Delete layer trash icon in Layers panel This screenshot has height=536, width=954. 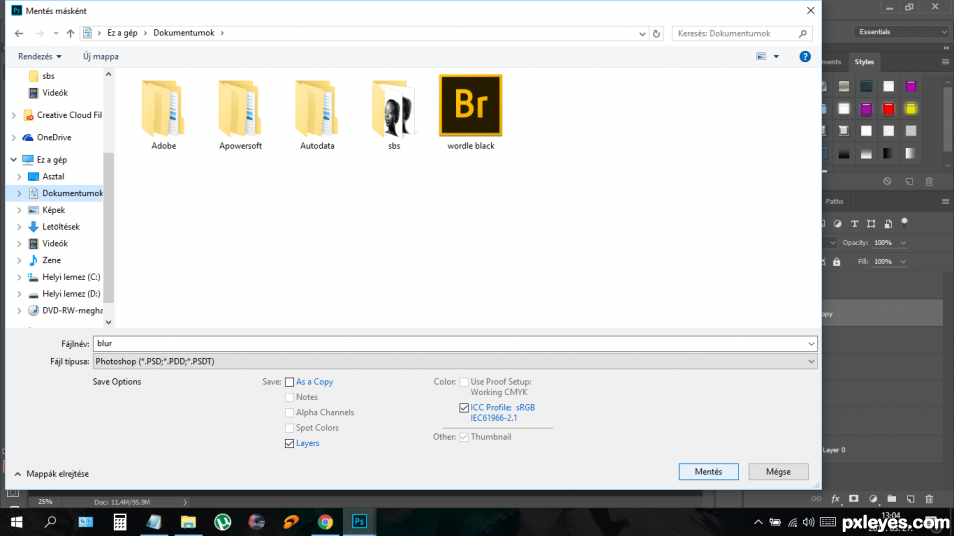[929, 499]
